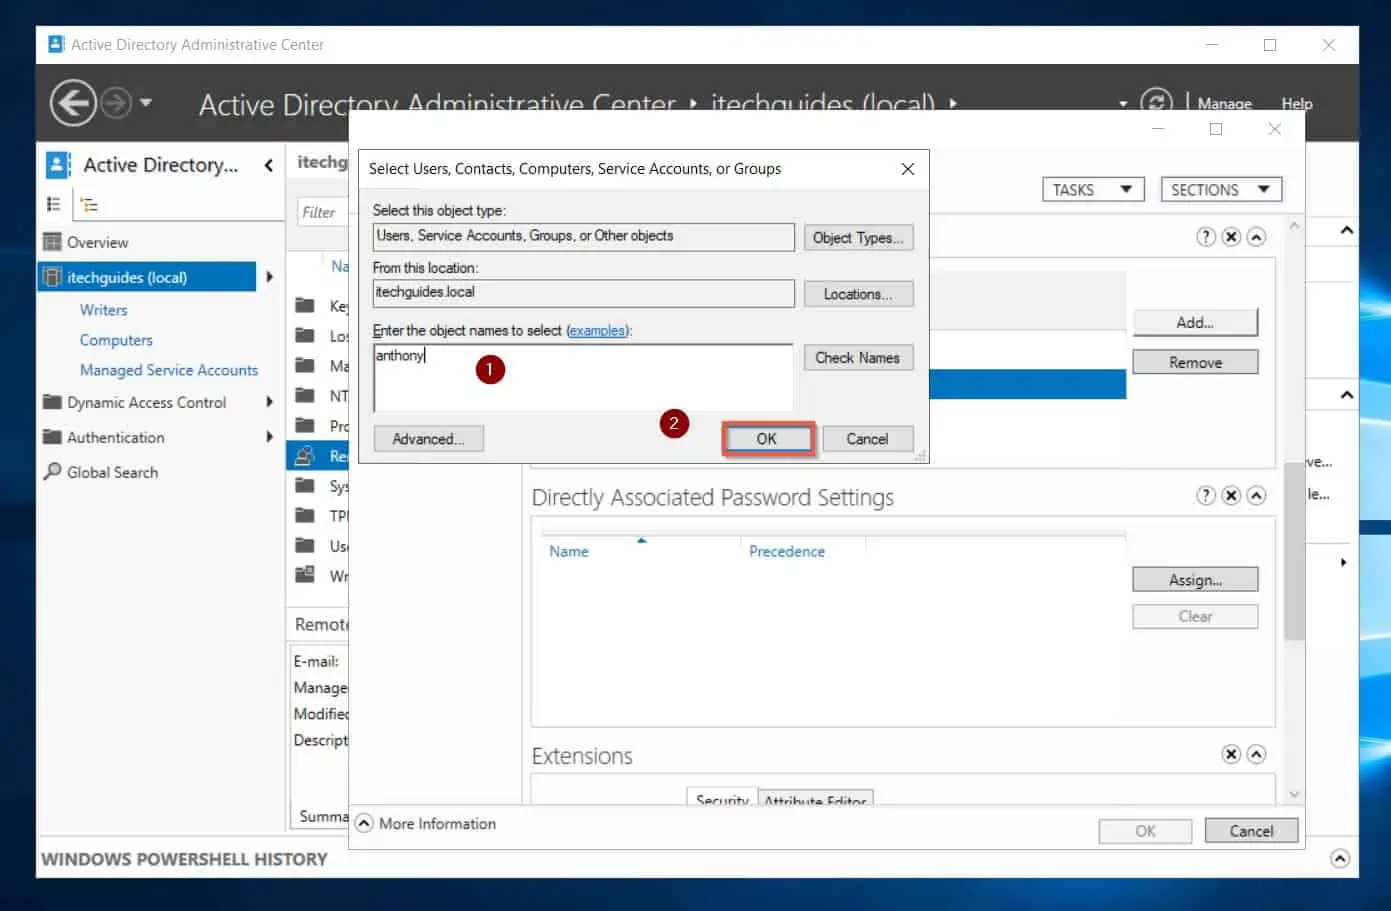Screen dimensions: 1391x911
Task: Open the Computers container
Action: (x=116, y=340)
